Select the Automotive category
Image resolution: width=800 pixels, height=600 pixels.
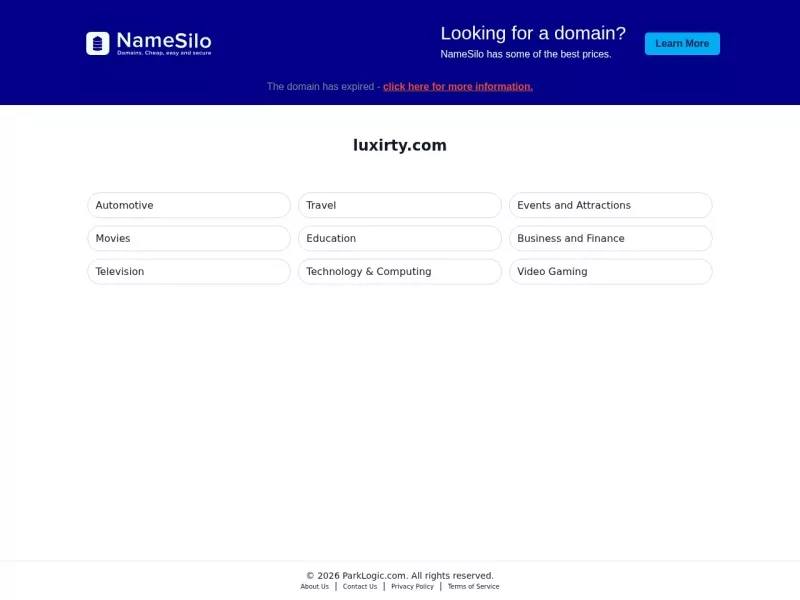pos(189,205)
